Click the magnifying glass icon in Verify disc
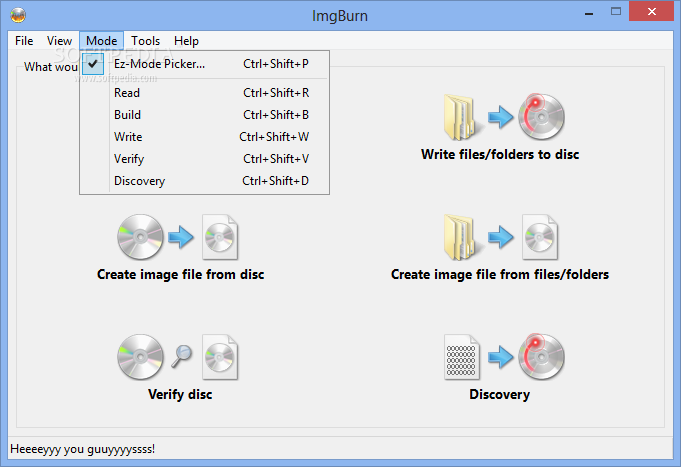The height and width of the screenshot is (467, 681). point(182,356)
